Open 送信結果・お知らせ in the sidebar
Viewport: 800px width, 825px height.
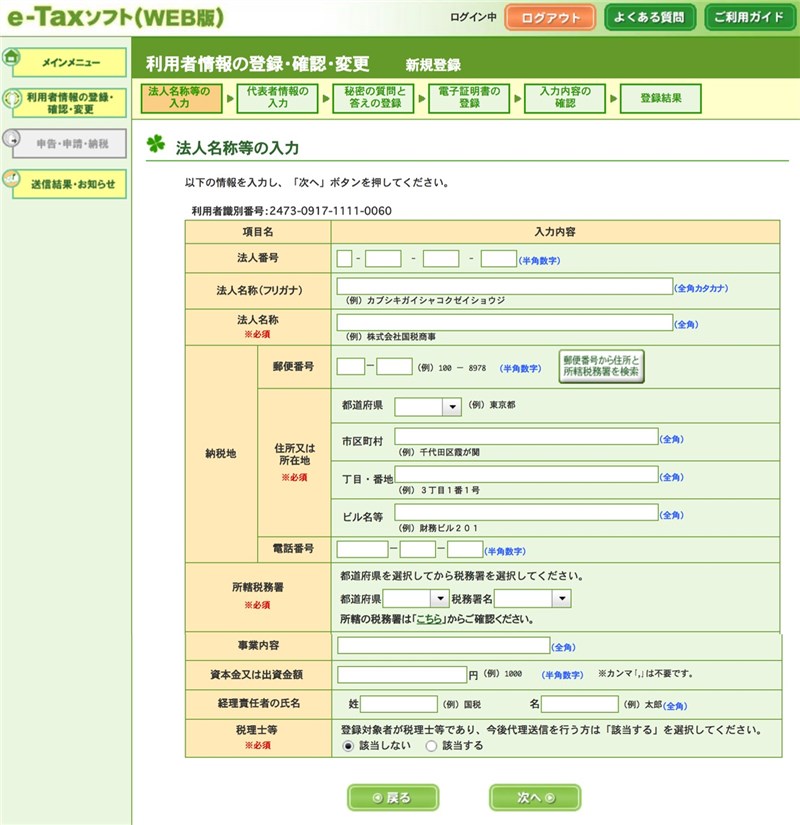69,184
